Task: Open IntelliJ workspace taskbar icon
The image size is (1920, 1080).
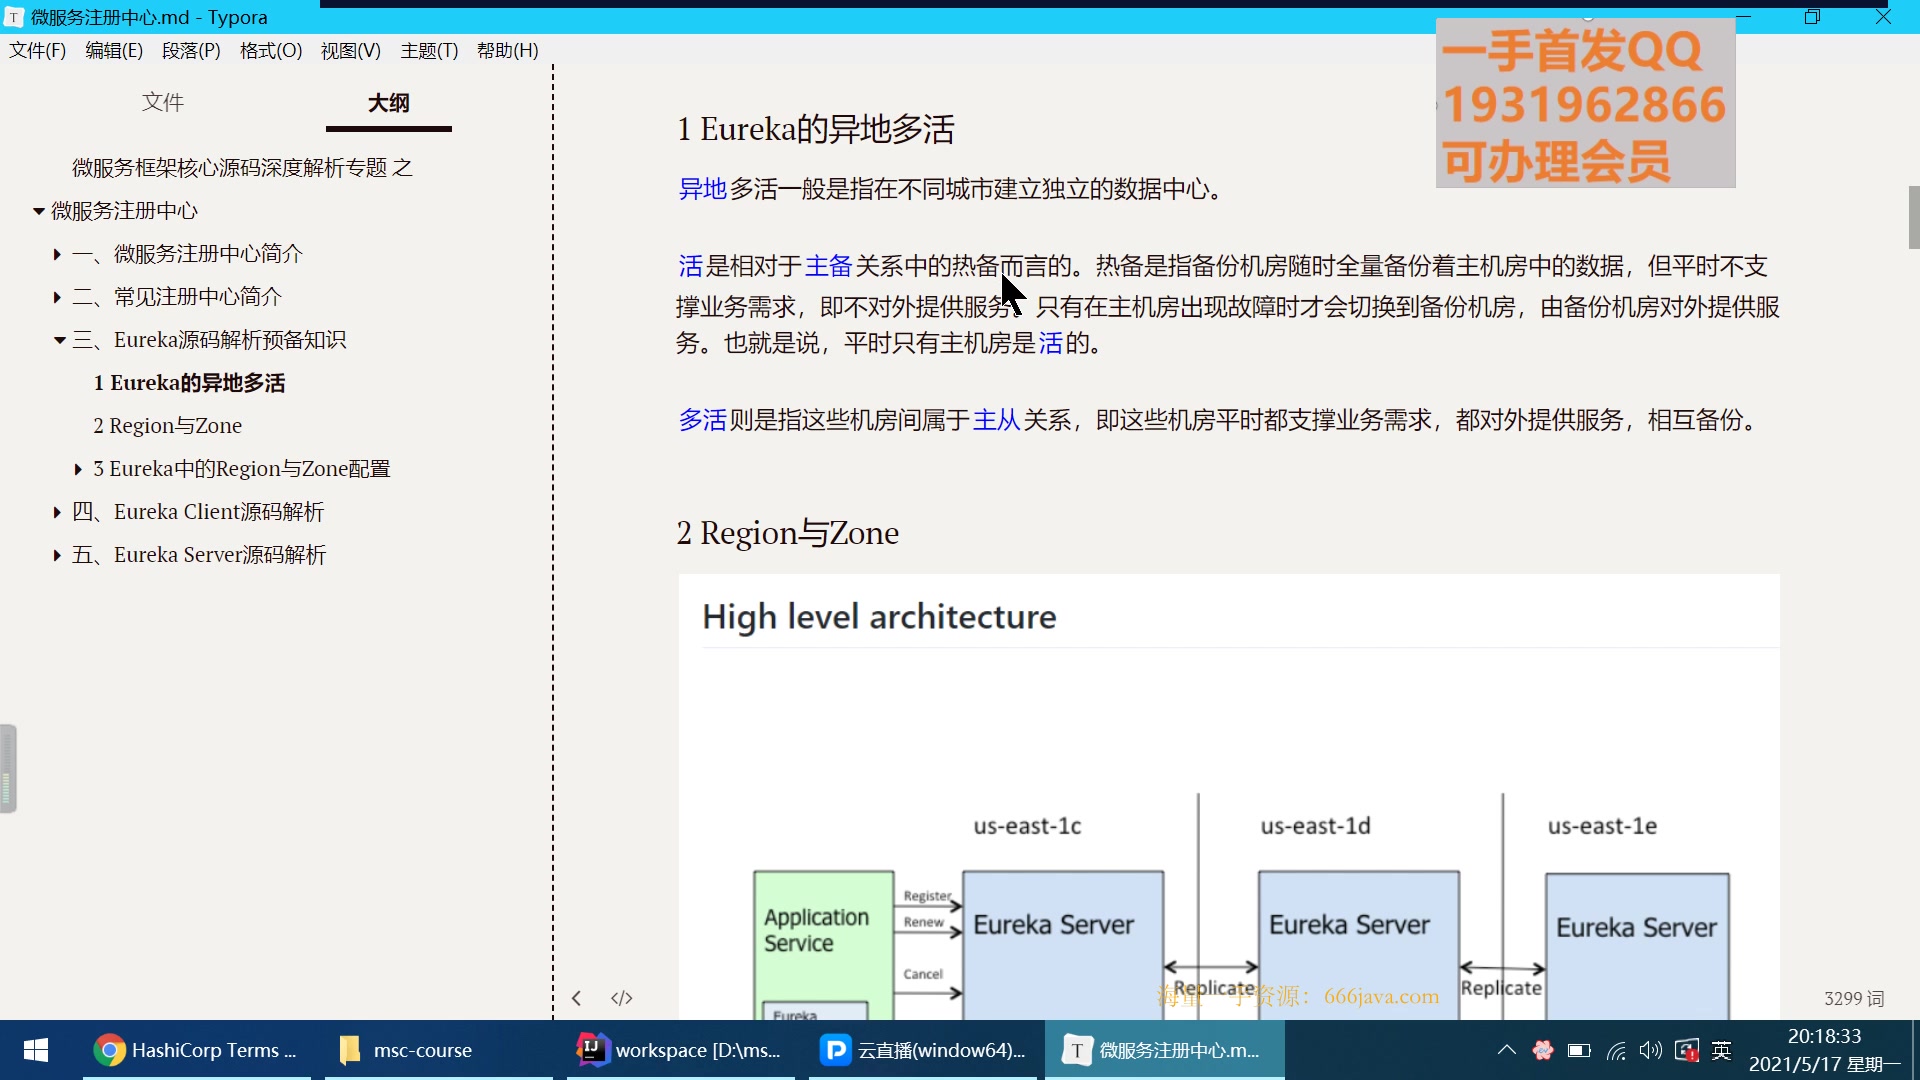Action: (680, 1050)
